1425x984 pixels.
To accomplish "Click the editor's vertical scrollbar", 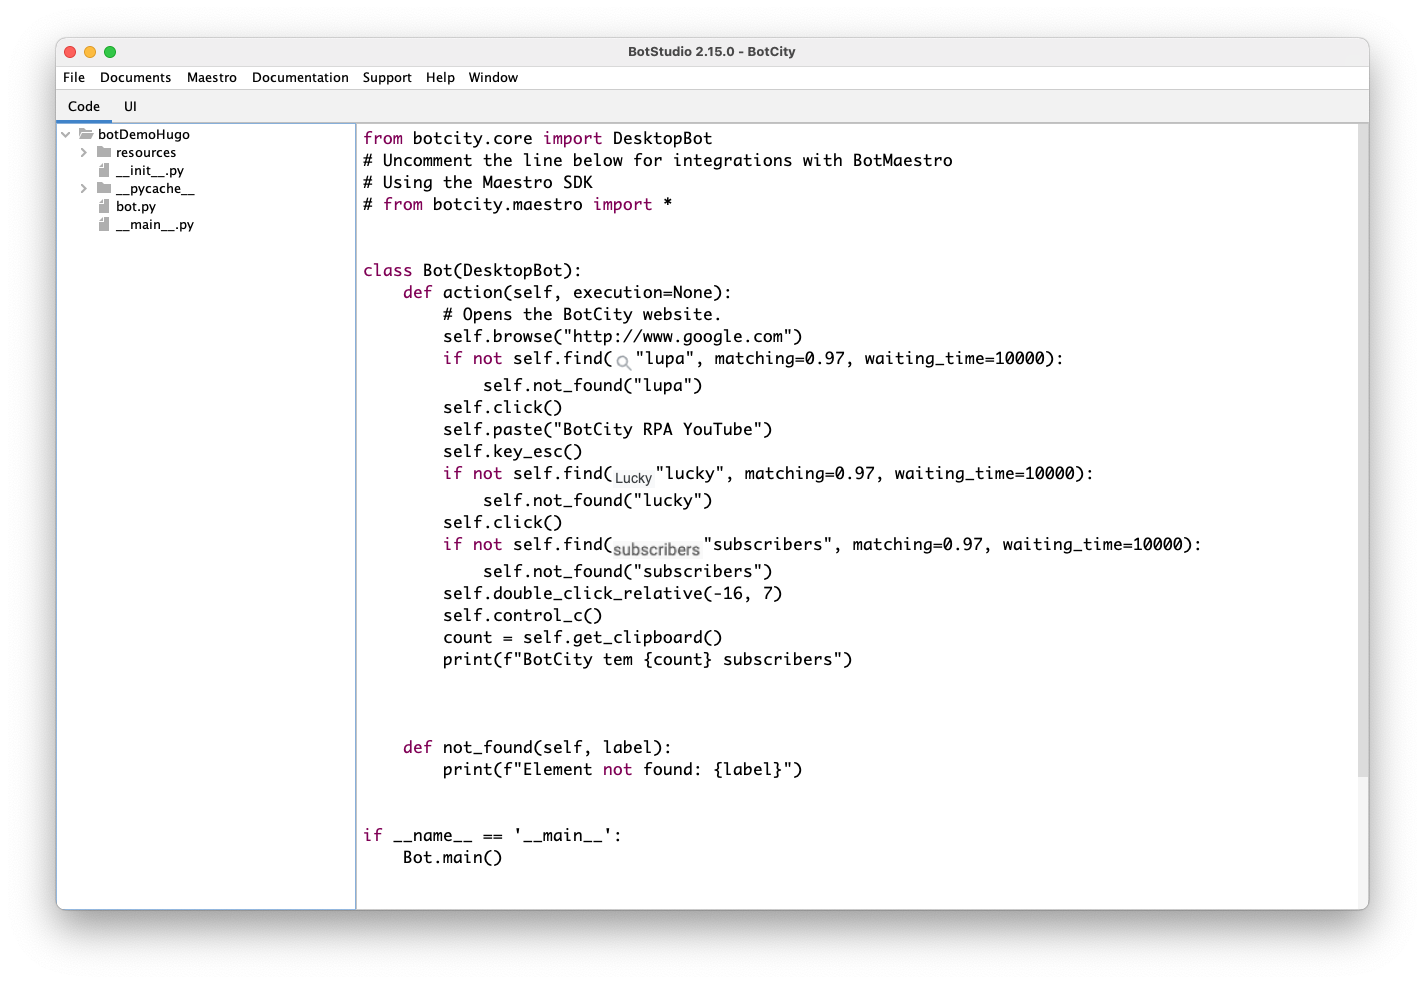I will [1361, 450].
